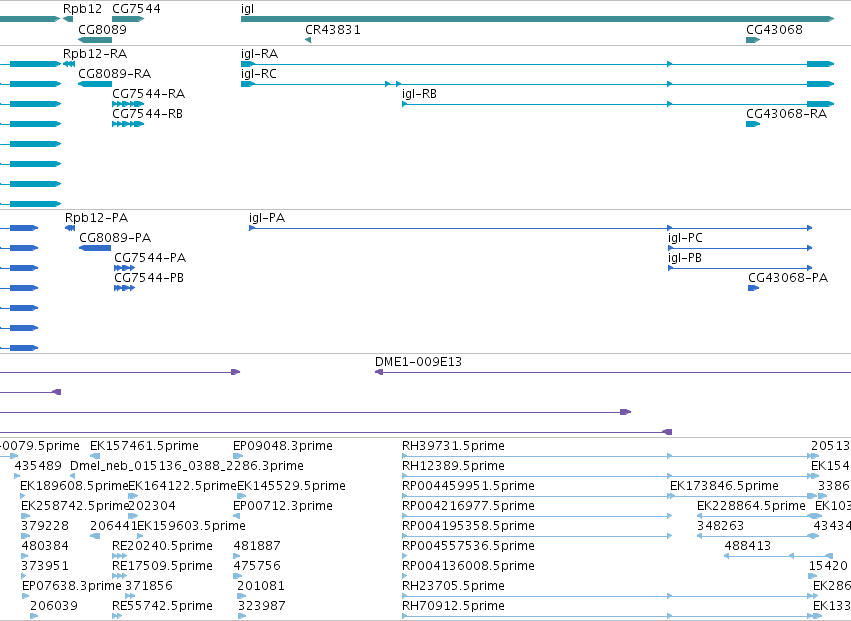The width and height of the screenshot is (851, 621).
Task: Click the RE17509.5prime EST label
Action: 162,566
